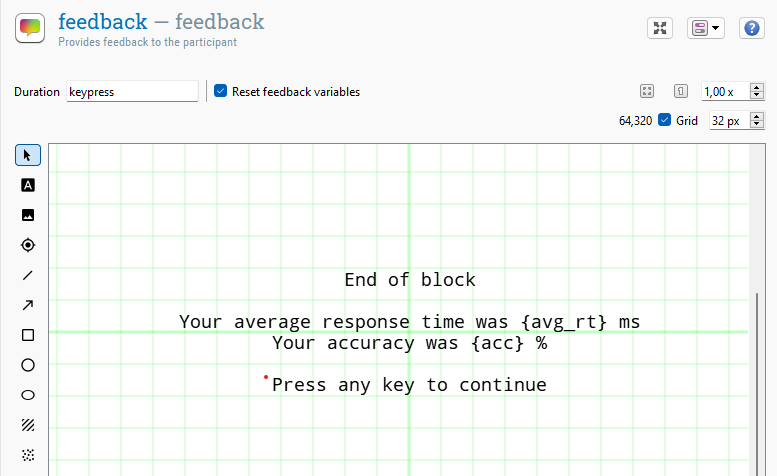The height and width of the screenshot is (476, 777).
Task: Click the zoom-to-fit button
Action: tap(647, 91)
